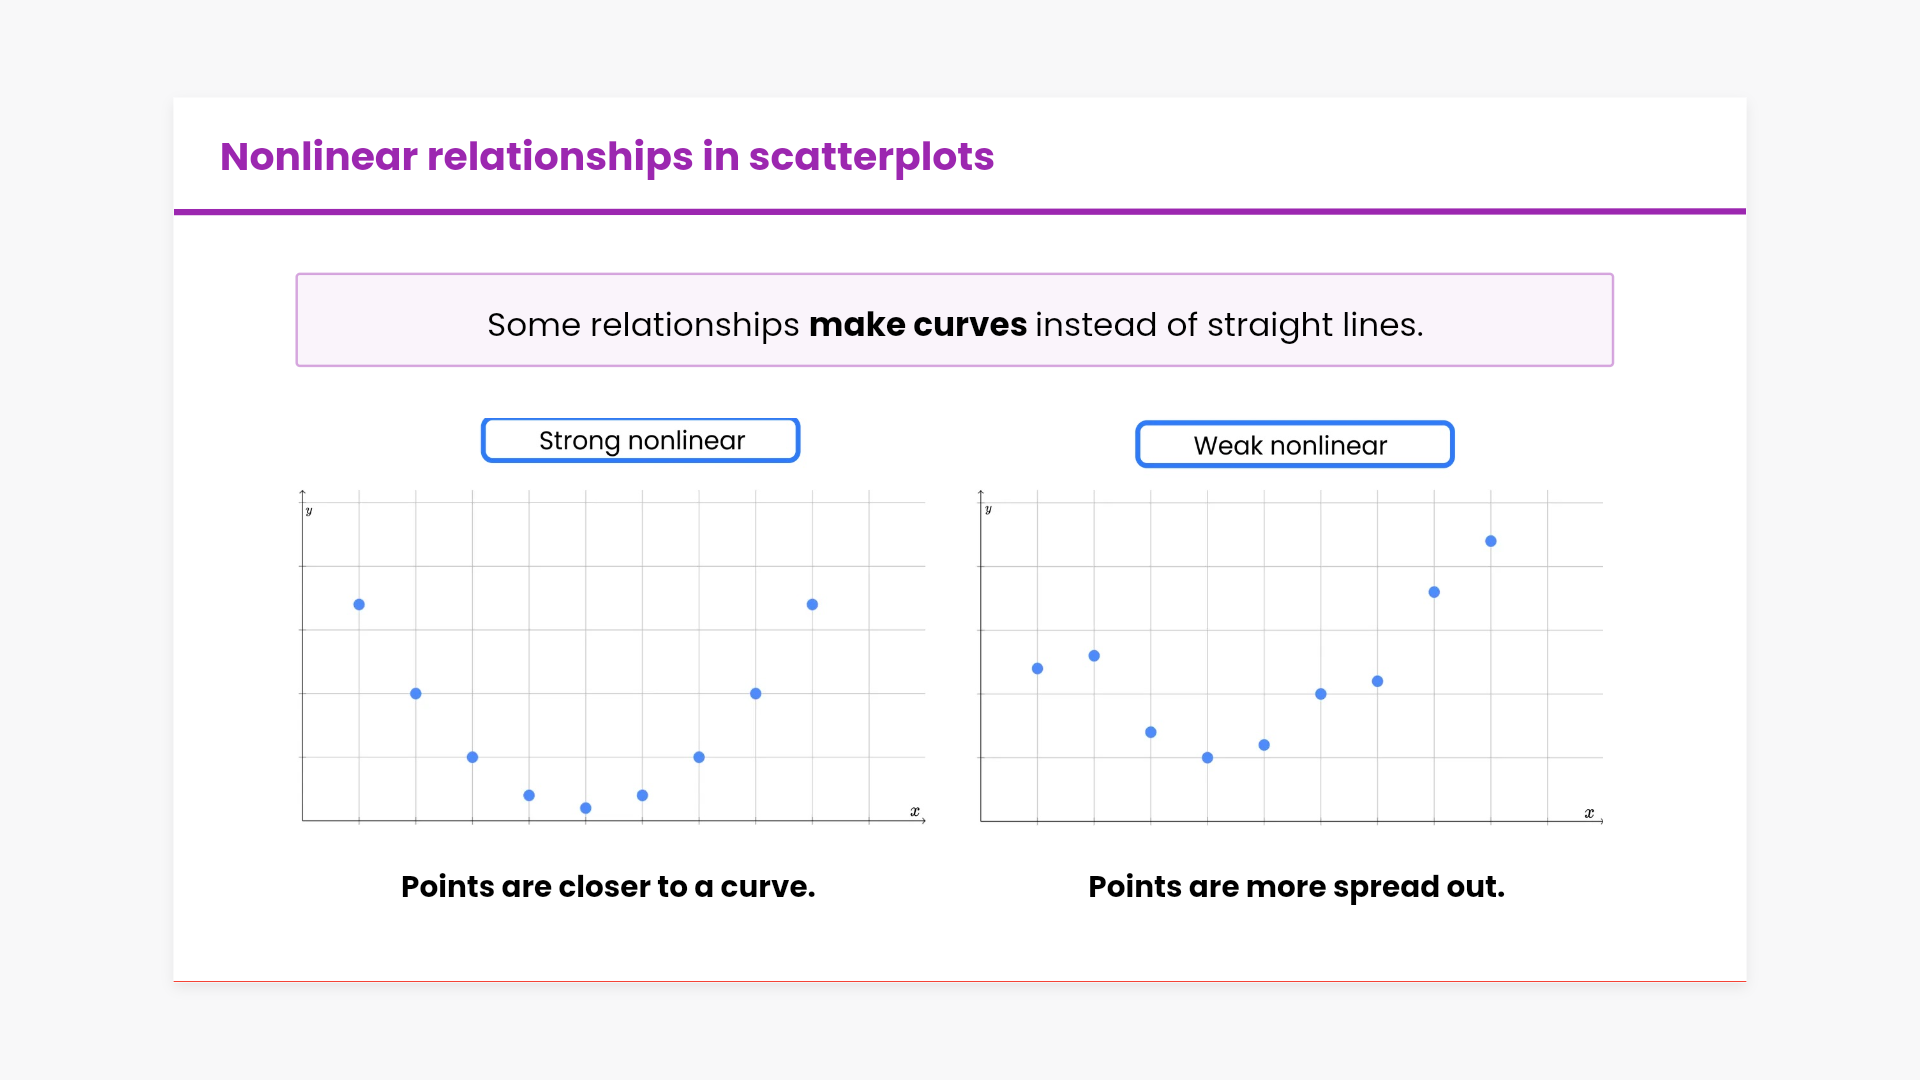
Task: Click the bold "make curves" text
Action: (x=917, y=325)
